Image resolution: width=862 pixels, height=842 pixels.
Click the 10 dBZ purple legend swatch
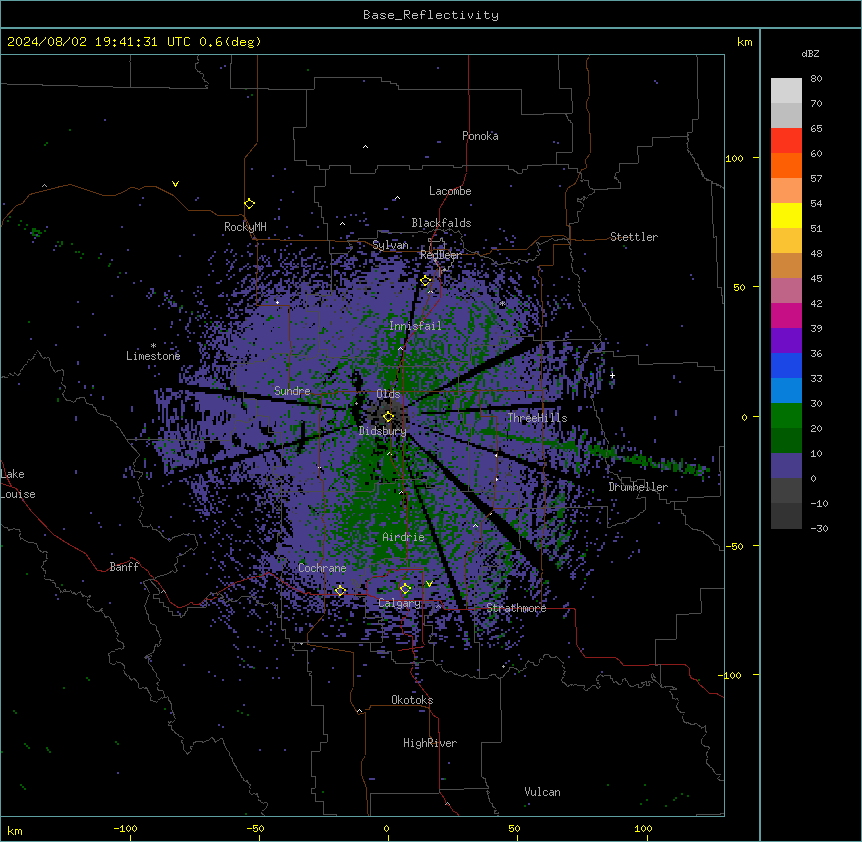[x=786, y=466]
